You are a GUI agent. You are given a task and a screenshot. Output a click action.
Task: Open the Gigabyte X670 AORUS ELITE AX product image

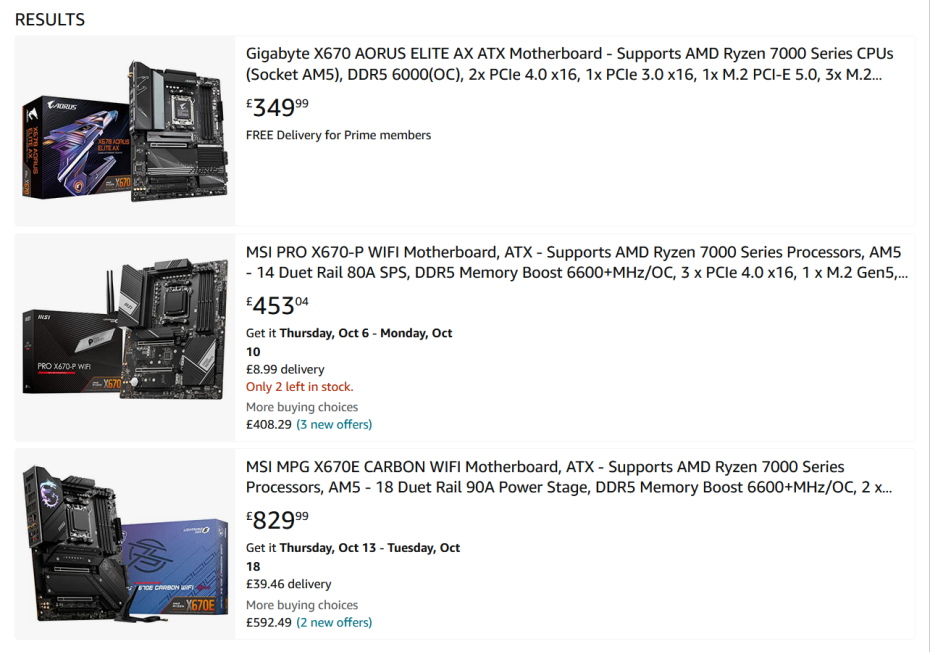point(125,131)
